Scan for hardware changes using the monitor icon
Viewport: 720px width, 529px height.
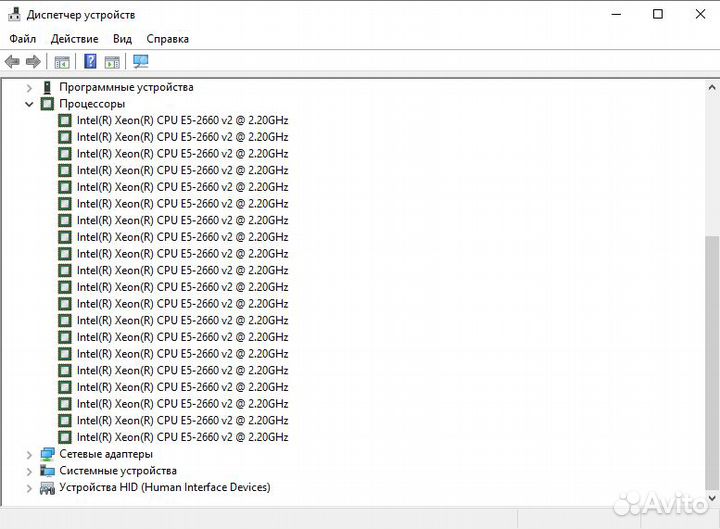pos(141,61)
